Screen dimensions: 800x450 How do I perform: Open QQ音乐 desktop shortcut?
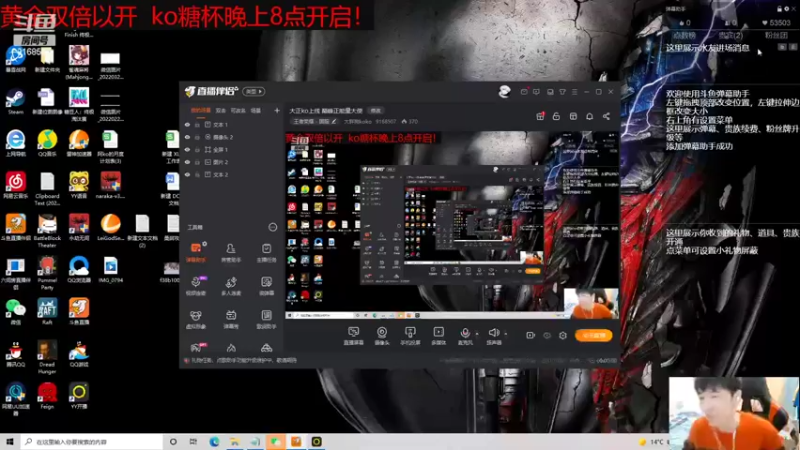(47, 144)
